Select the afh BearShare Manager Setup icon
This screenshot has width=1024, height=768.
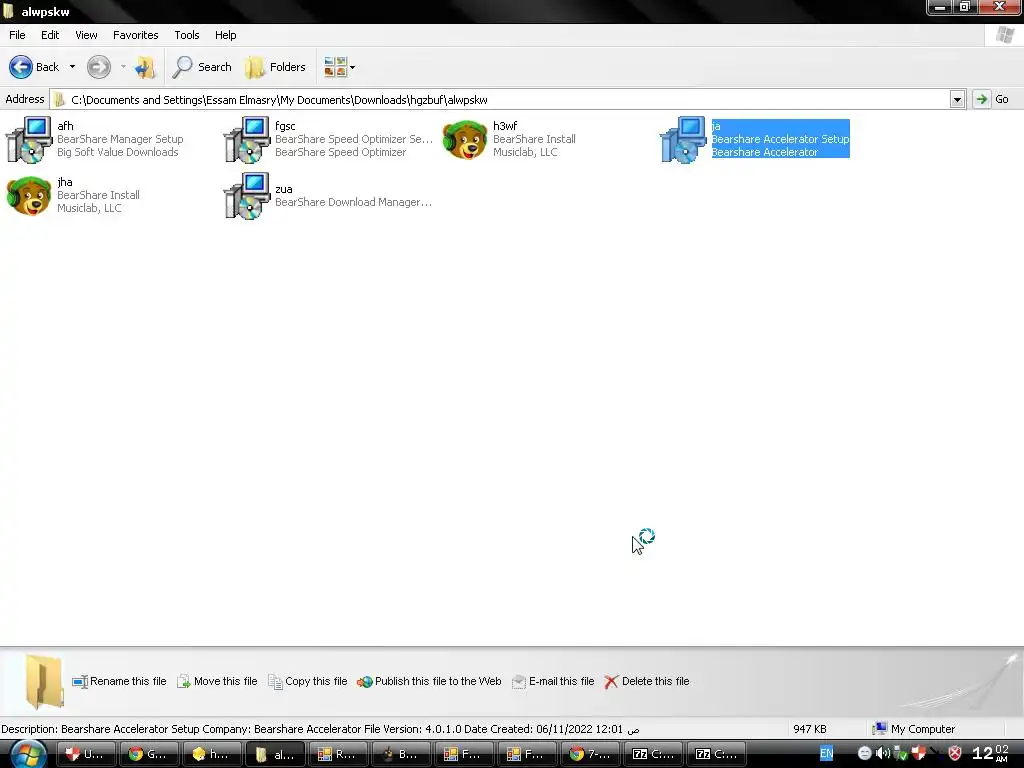click(29, 139)
